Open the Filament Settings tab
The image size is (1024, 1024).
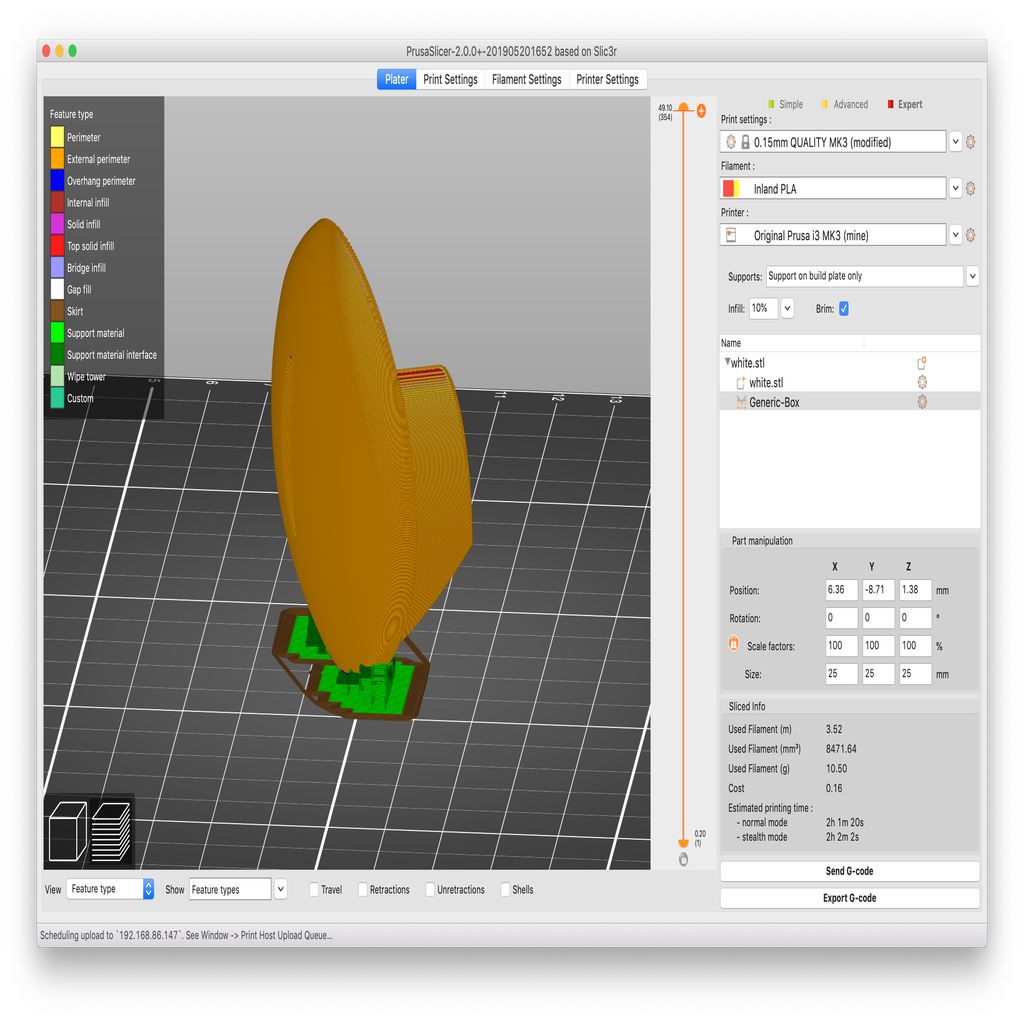click(x=527, y=79)
